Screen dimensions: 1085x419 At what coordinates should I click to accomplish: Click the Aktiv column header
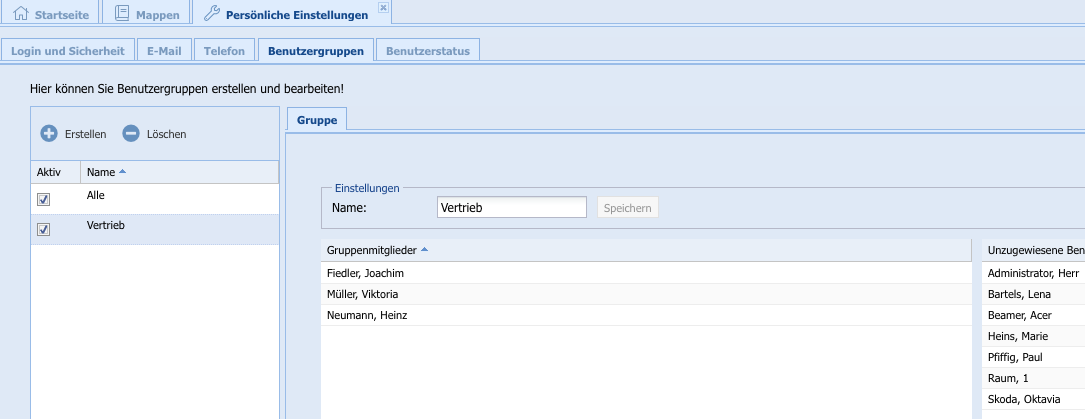[49, 172]
